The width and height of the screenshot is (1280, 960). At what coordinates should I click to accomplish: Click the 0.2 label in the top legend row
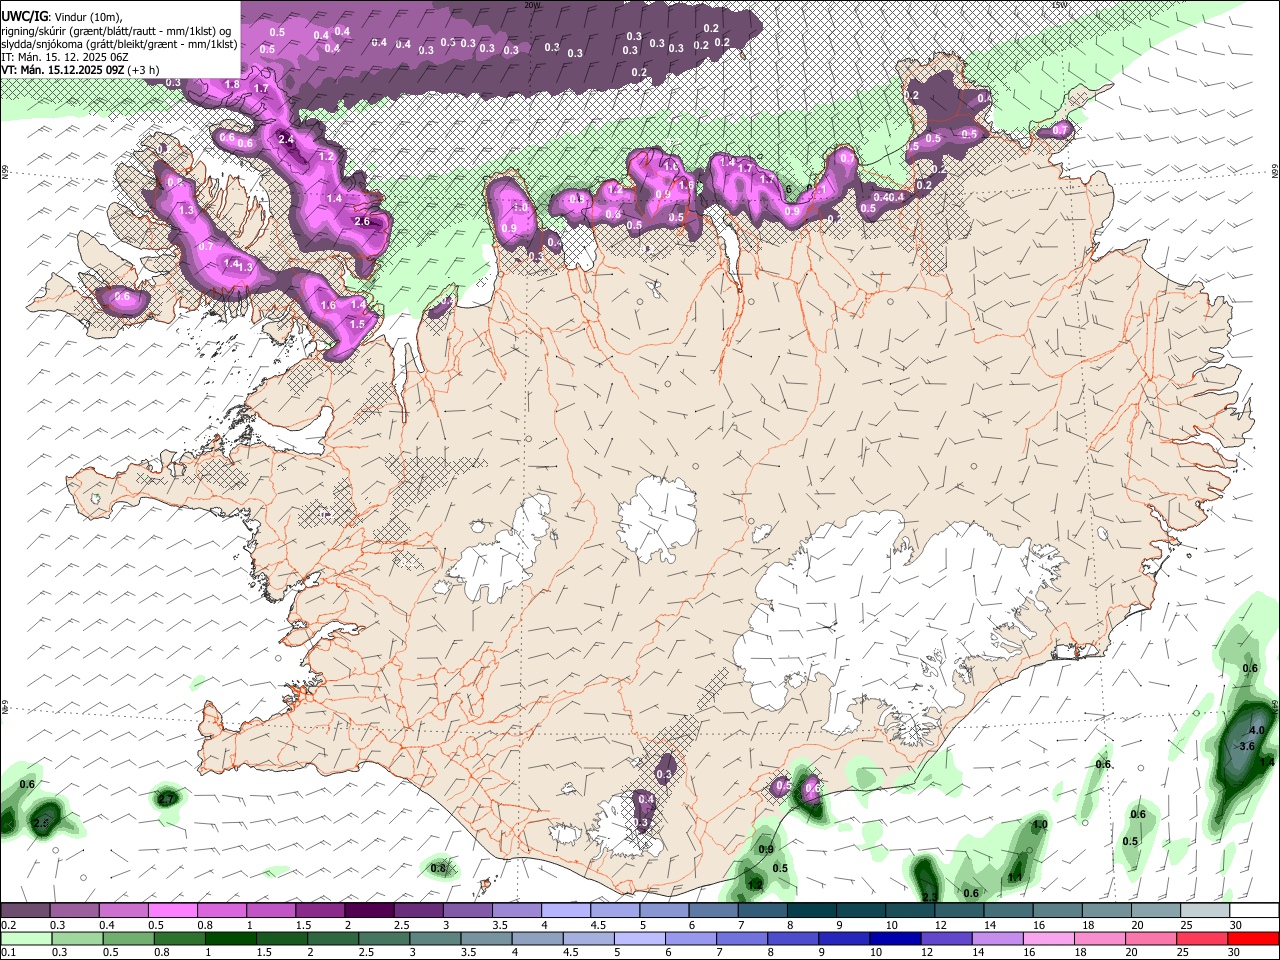[9, 925]
